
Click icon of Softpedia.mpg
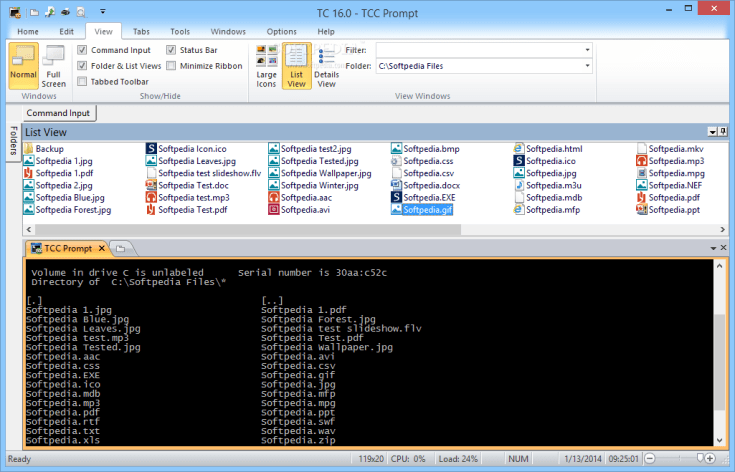tap(641, 173)
